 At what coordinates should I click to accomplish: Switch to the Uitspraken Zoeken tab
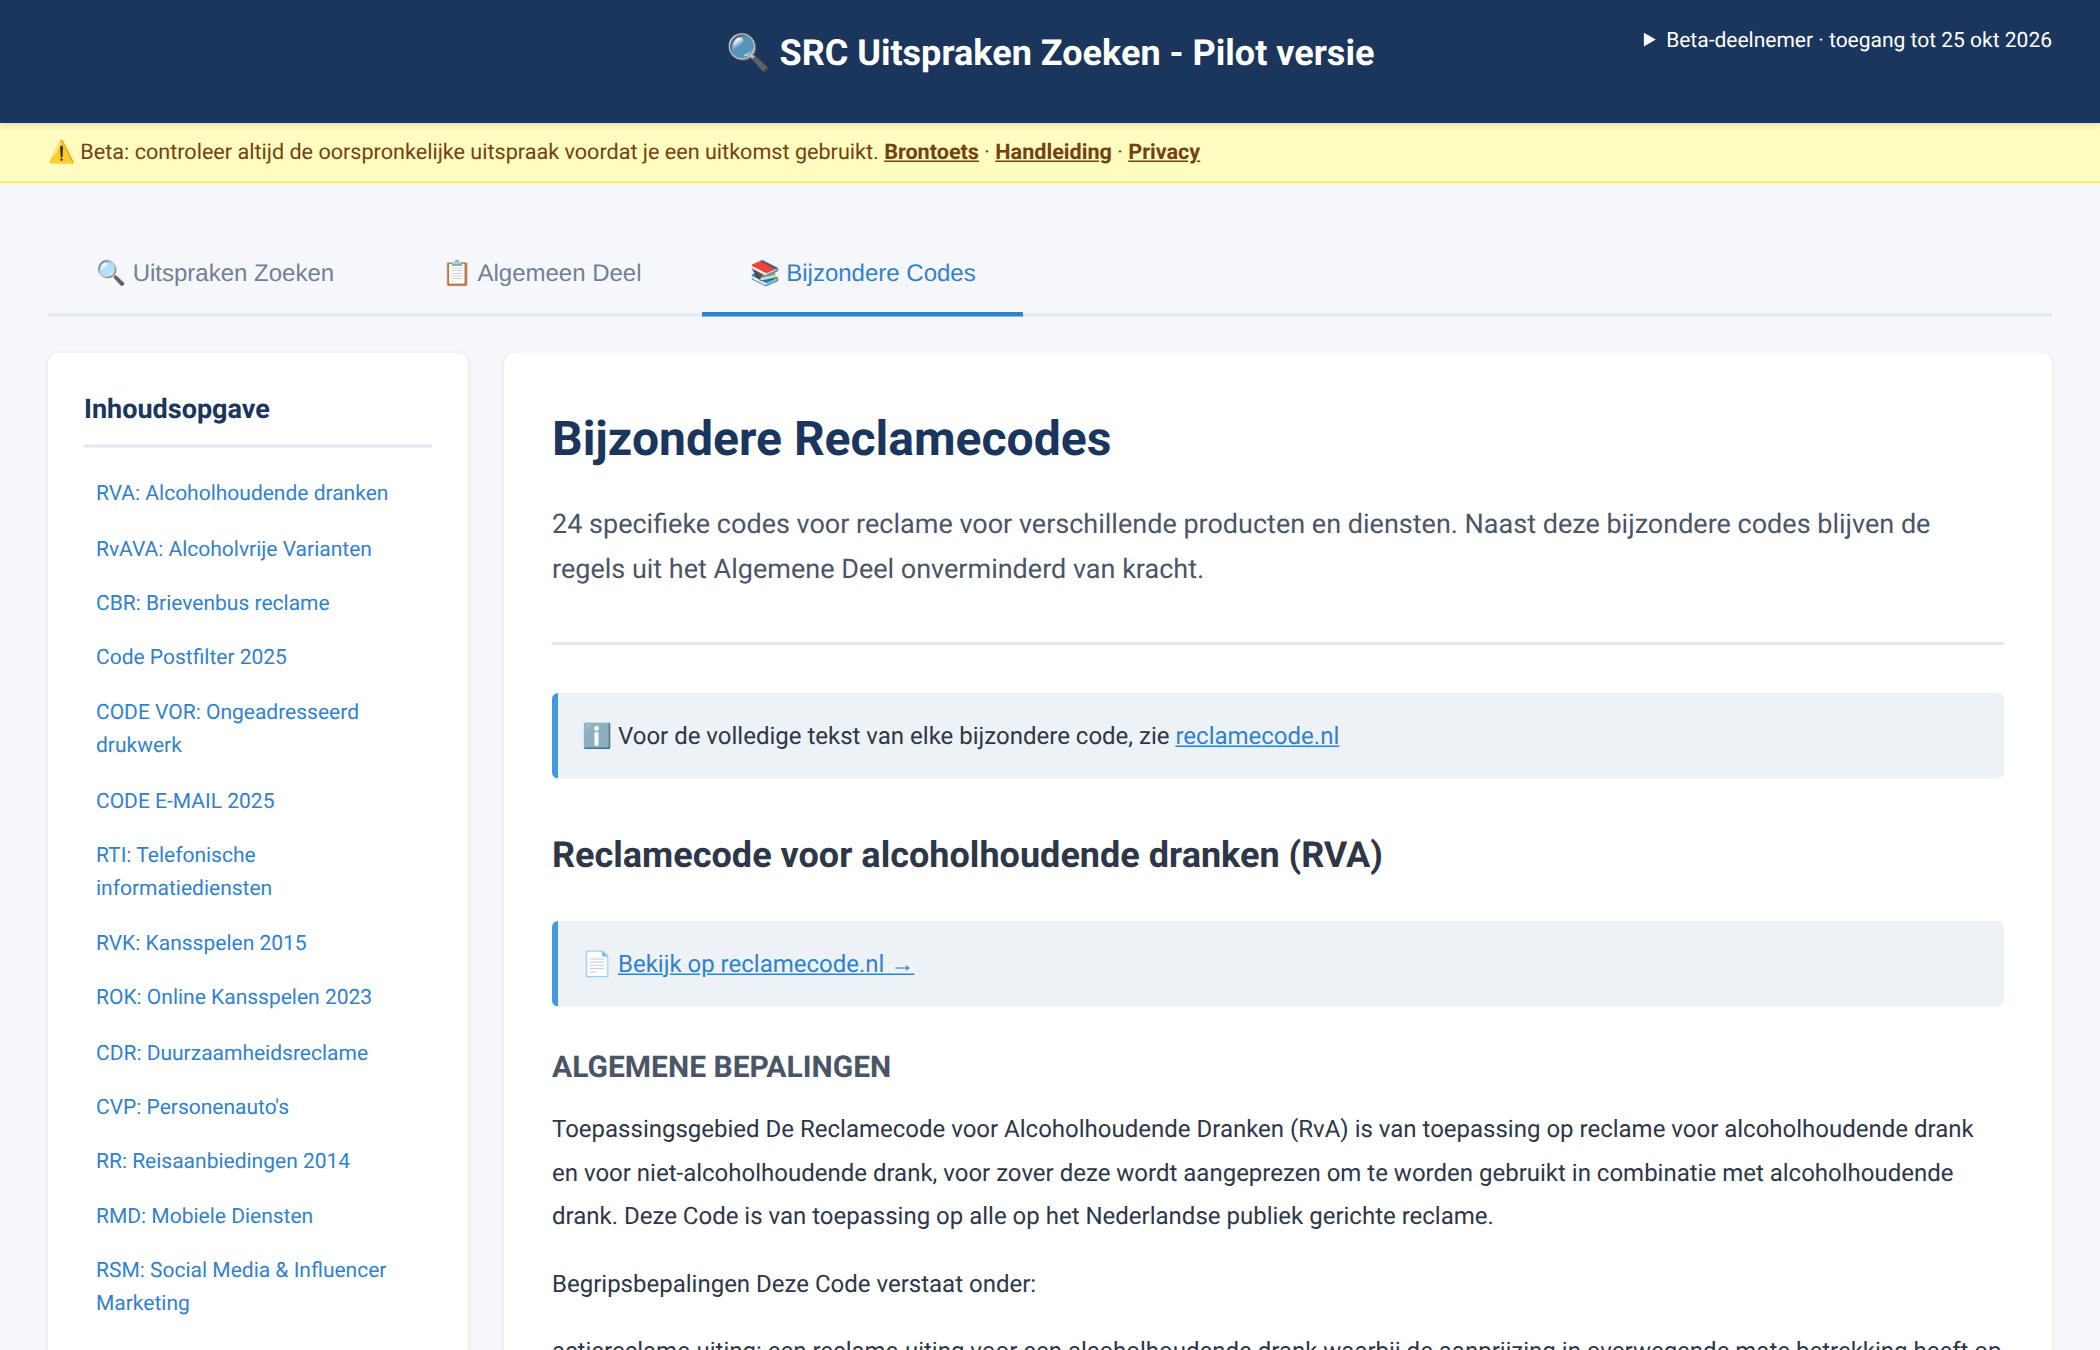215,273
